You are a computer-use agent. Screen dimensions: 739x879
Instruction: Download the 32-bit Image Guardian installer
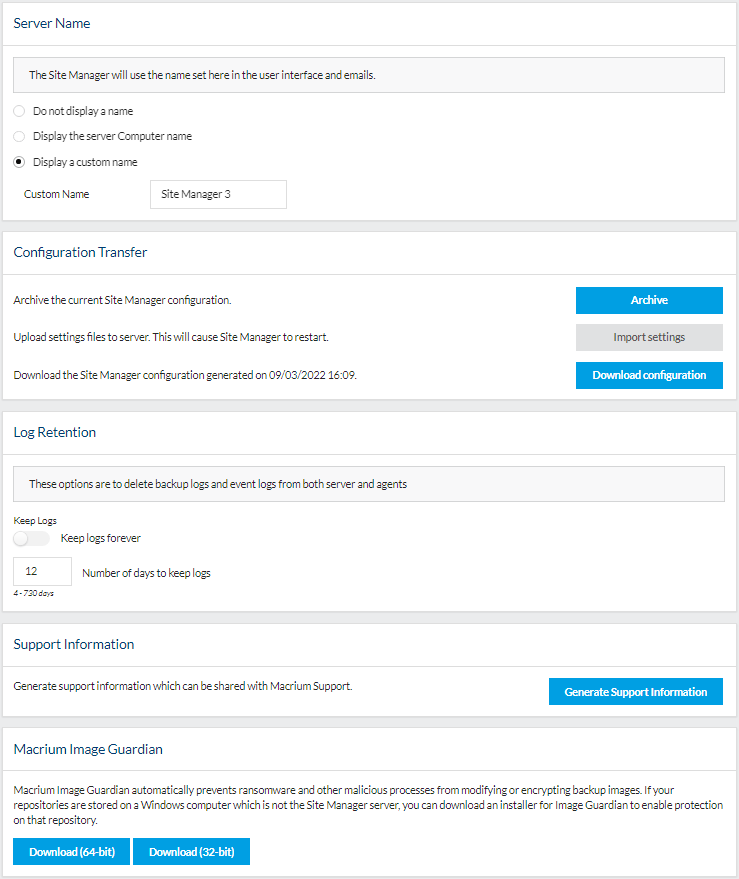pyautogui.click(x=191, y=852)
